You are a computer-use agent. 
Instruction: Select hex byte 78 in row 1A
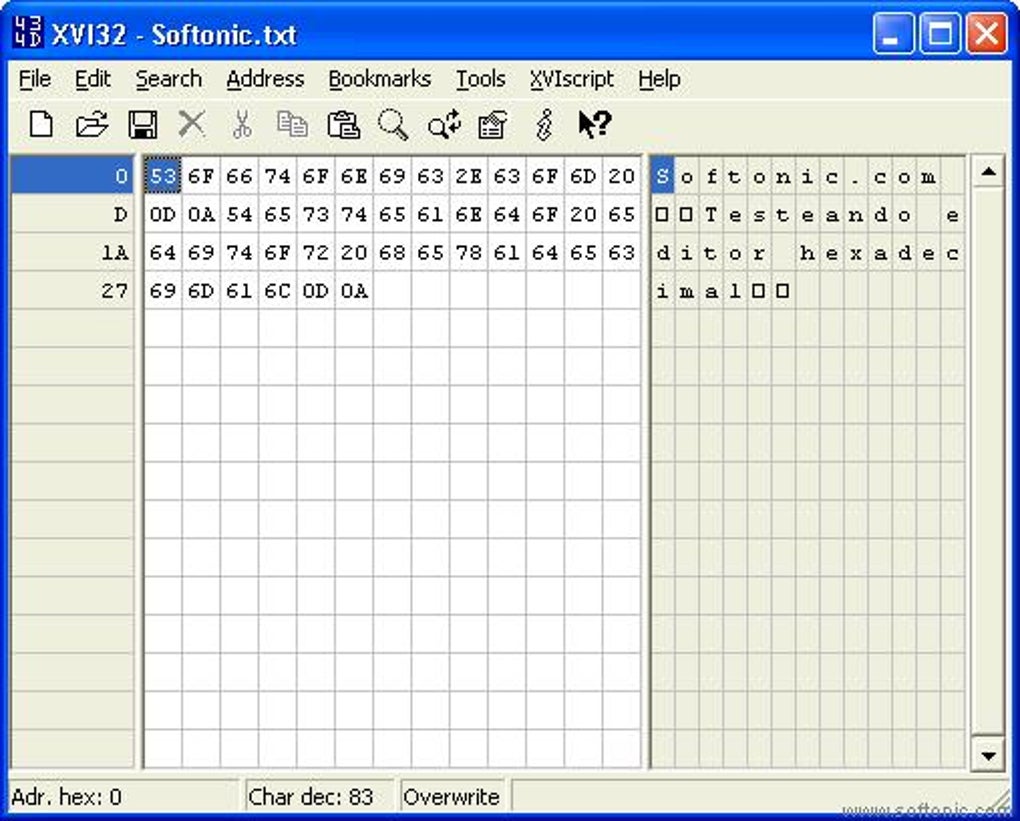coord(468,252)
